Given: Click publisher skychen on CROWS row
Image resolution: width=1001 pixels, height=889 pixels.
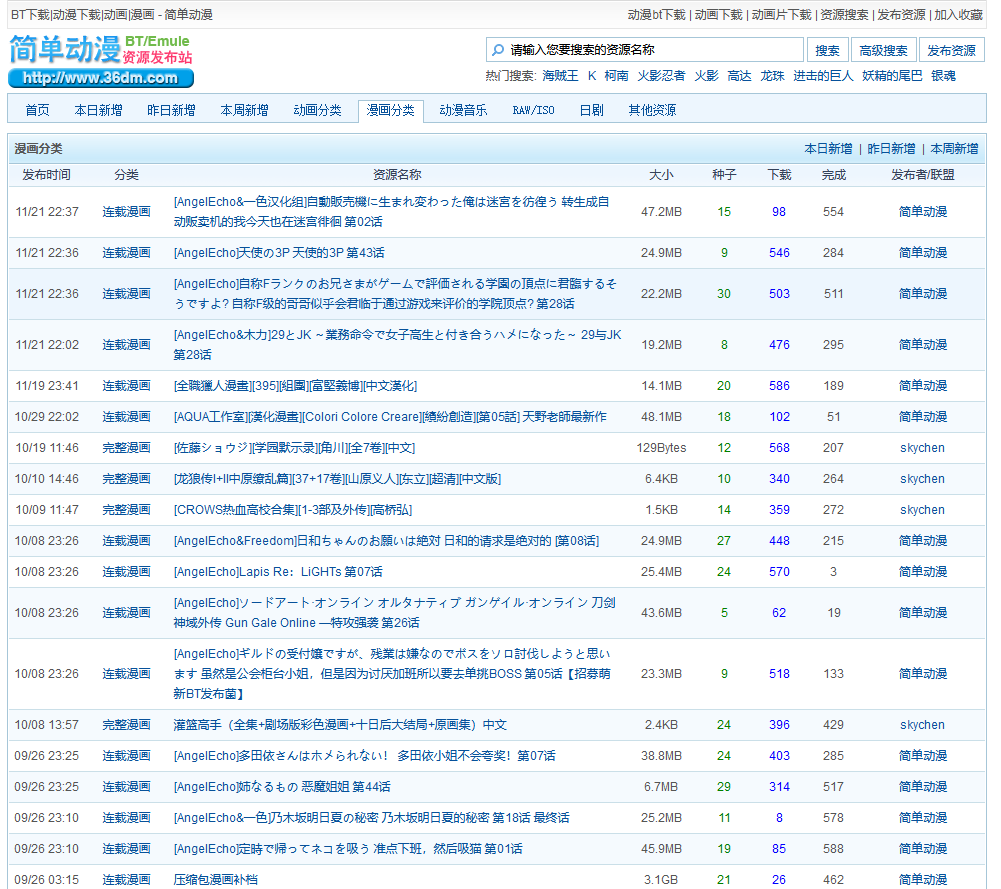Looking at the screenshot, I should click(x=922, y=510).
